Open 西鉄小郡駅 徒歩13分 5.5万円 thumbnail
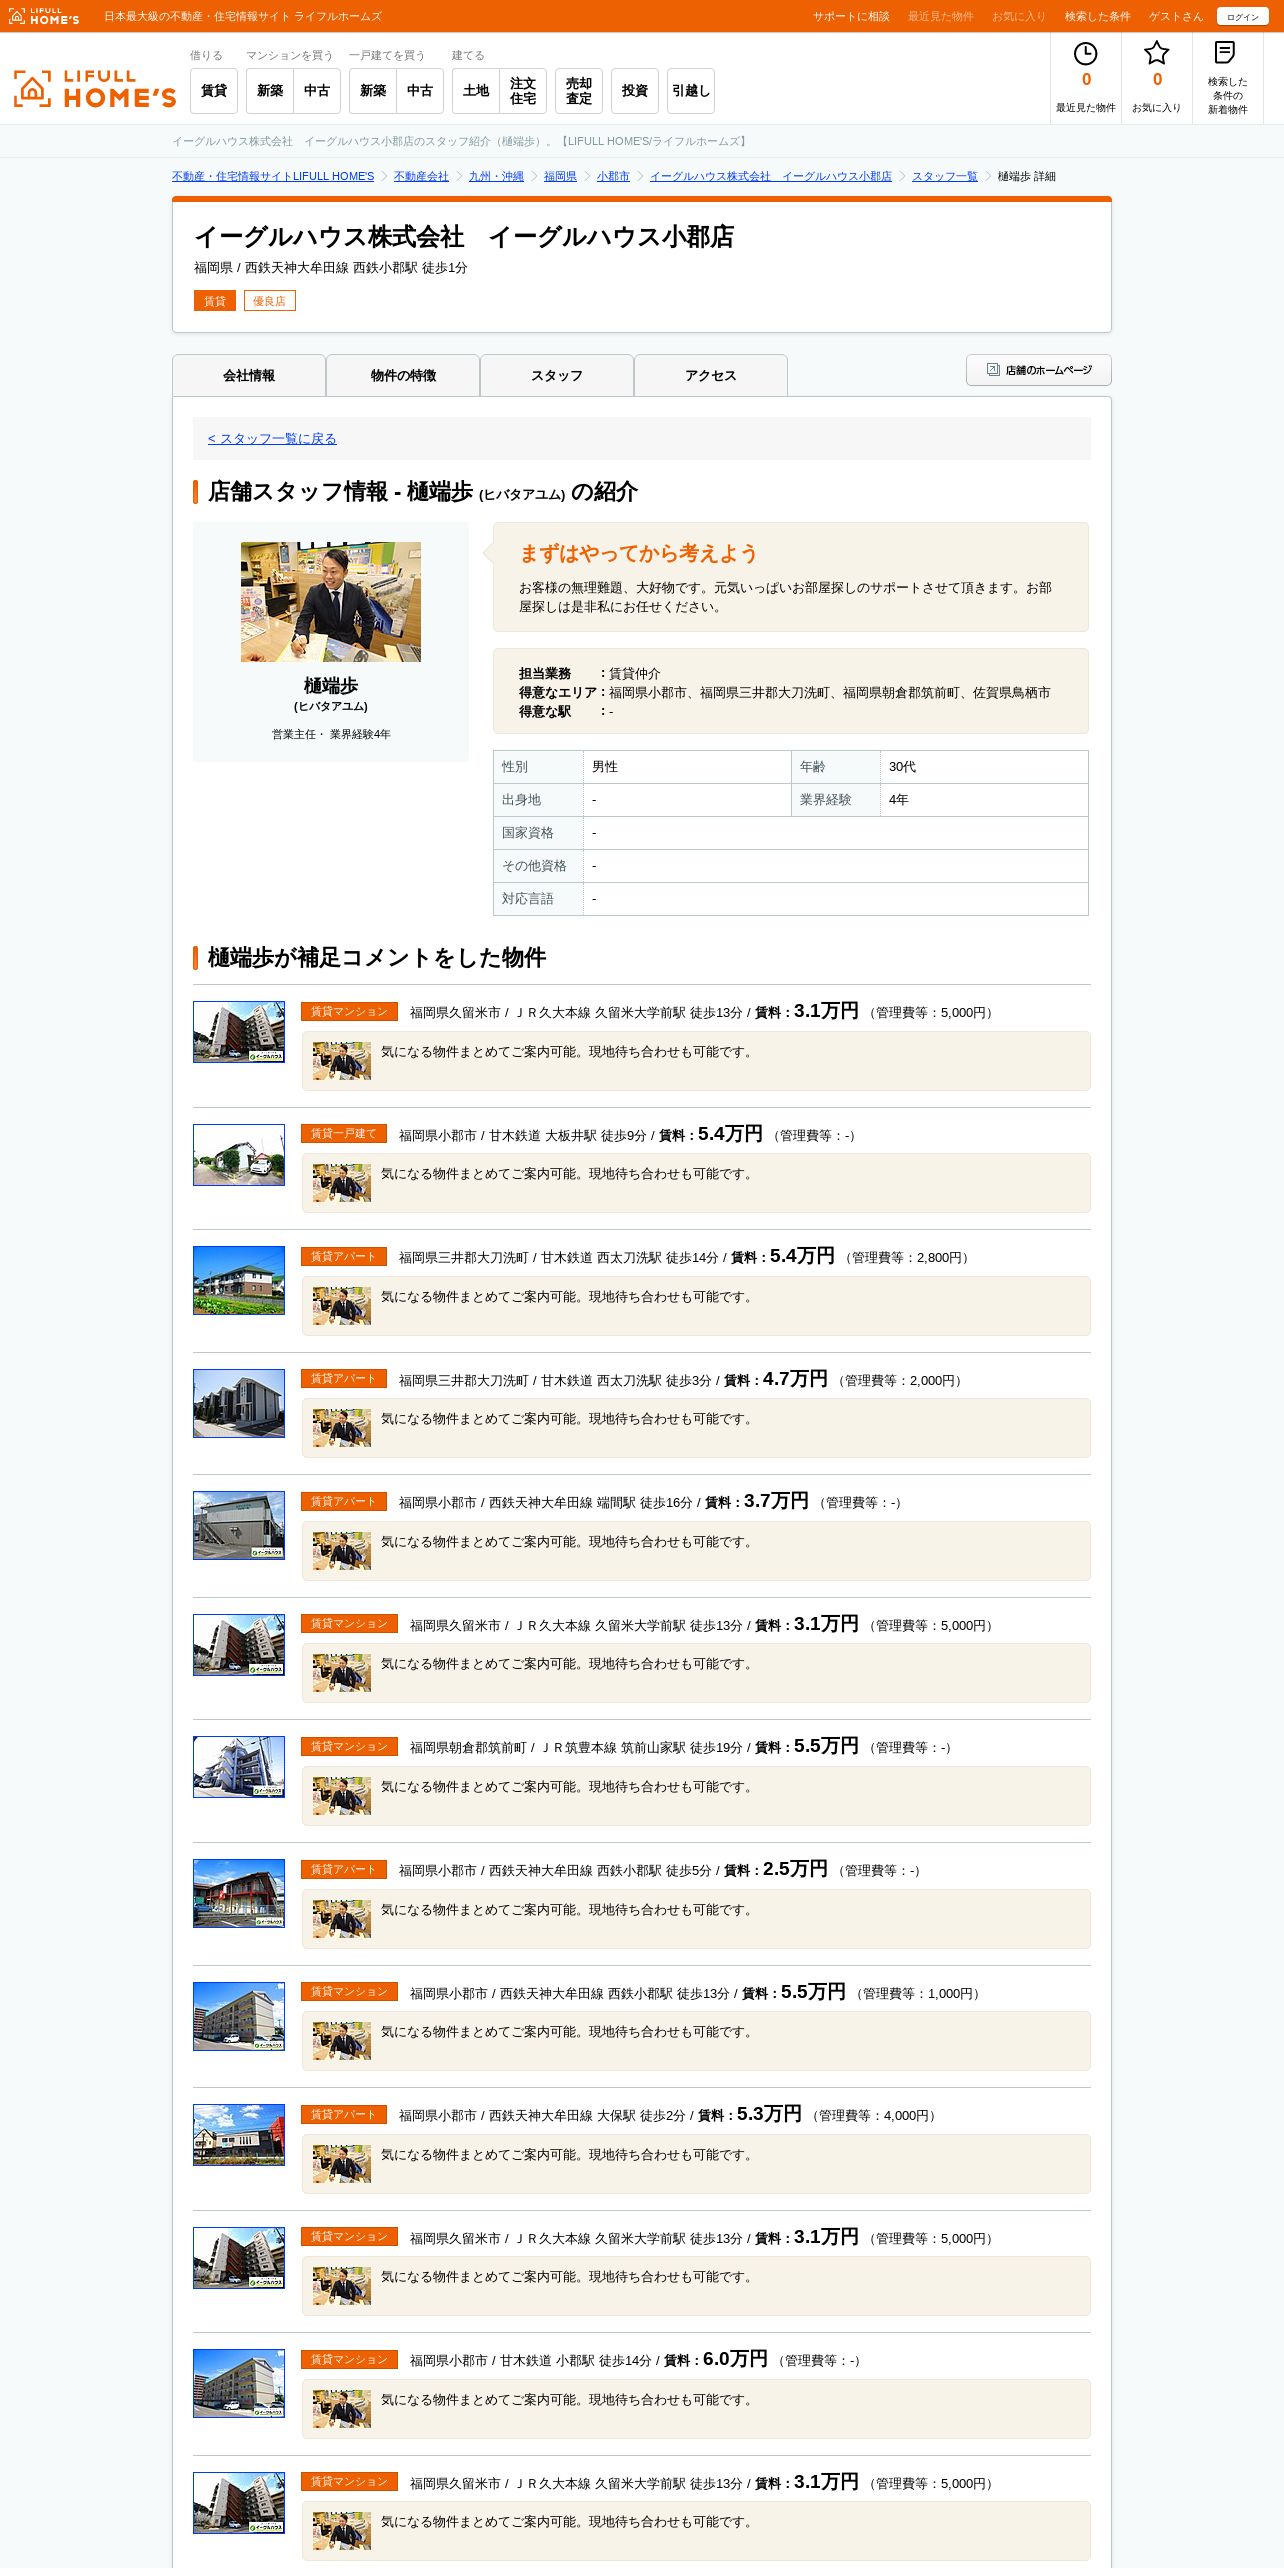 [x=239, y=2016]
